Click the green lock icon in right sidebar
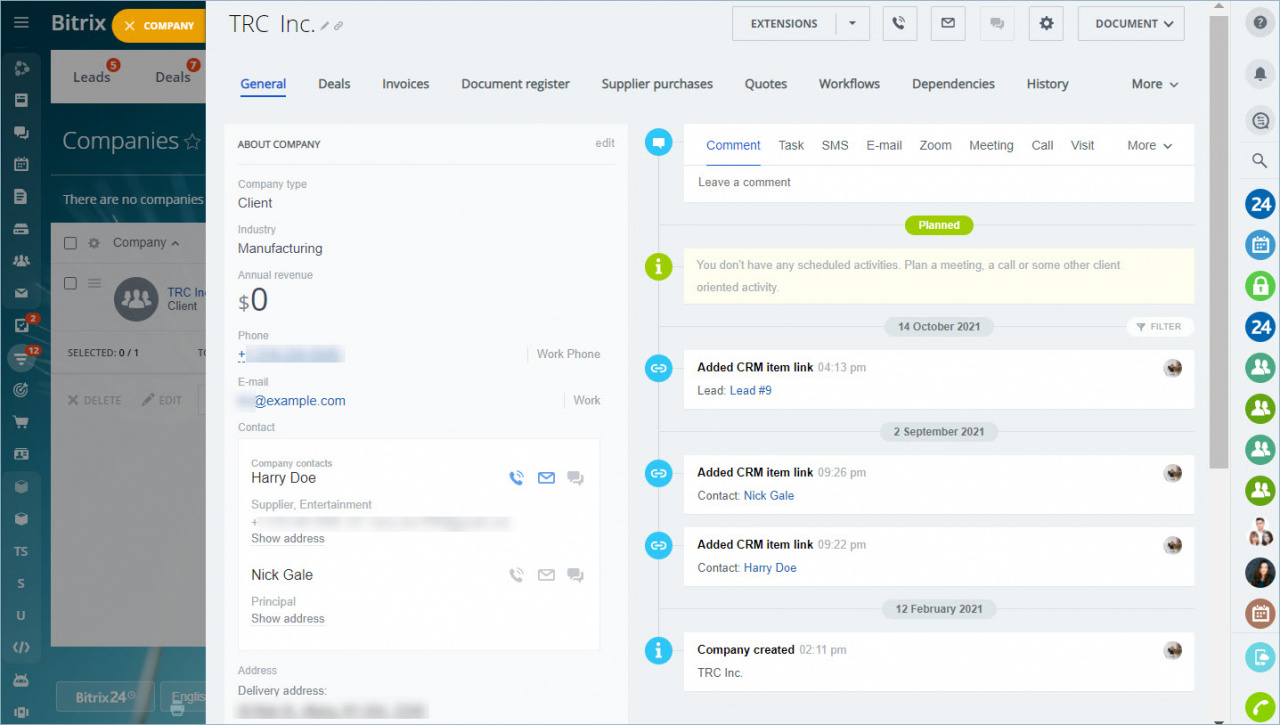Screen dimensions: 1280x725 click(1260, 286)
